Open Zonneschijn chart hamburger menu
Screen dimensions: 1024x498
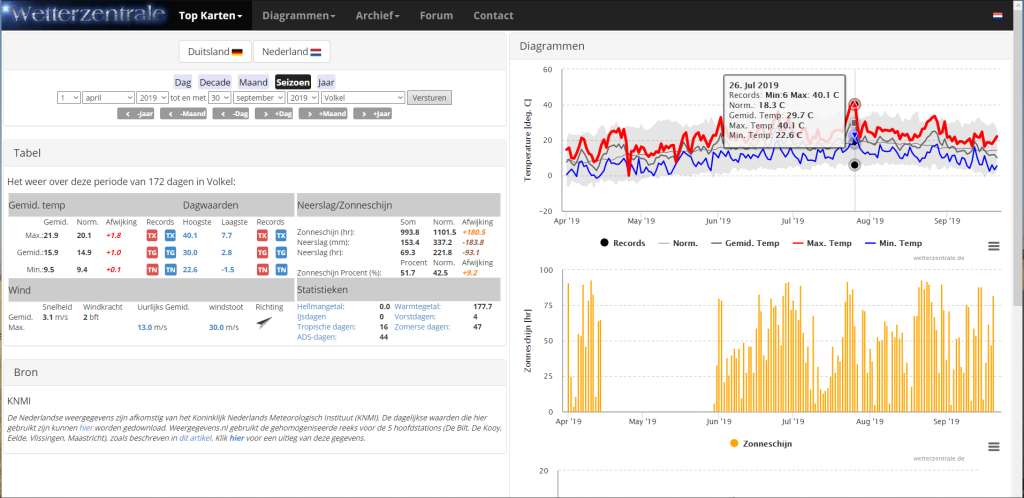click(993, 447)
